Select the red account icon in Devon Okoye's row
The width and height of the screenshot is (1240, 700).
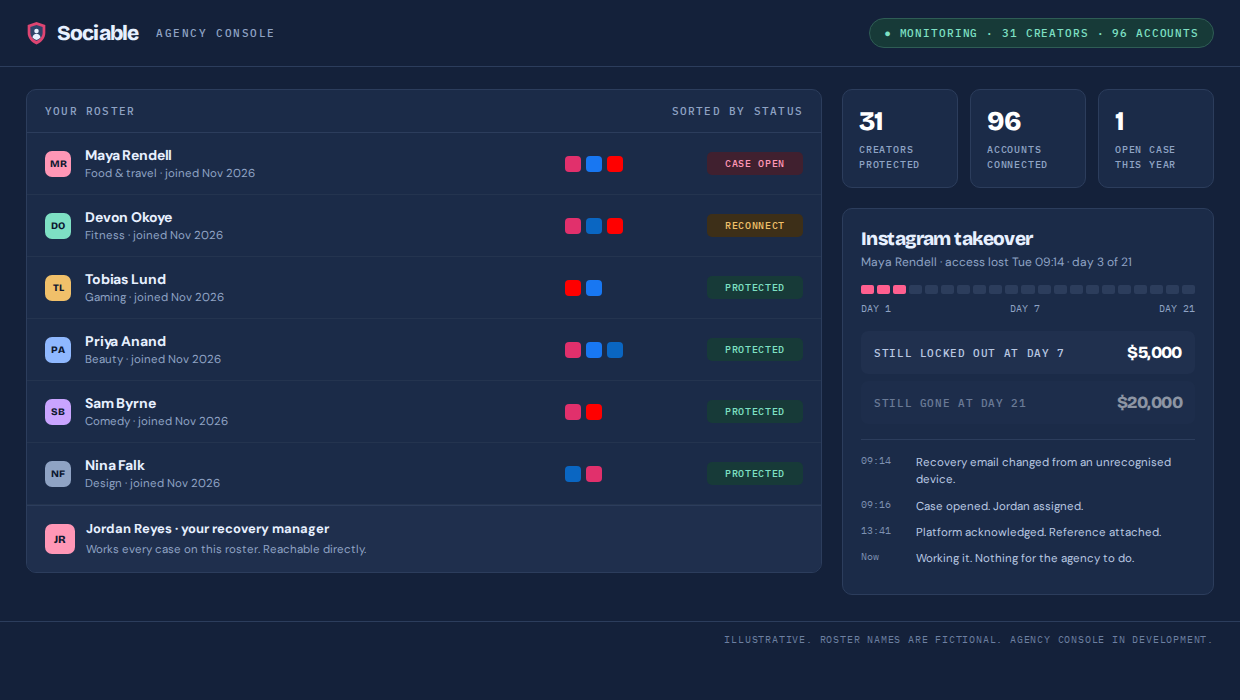[x=615, y=226]
